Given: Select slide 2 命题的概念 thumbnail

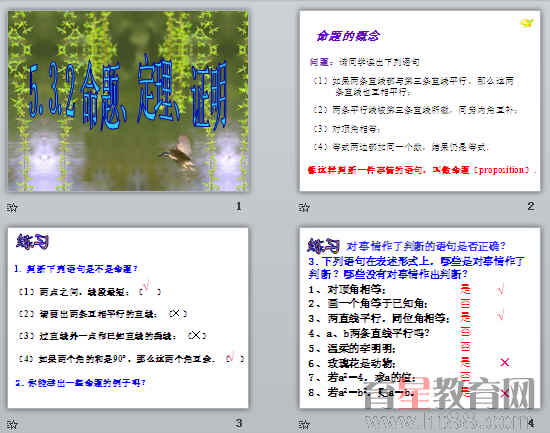Looking at the screenshot, I should point(420,101).
